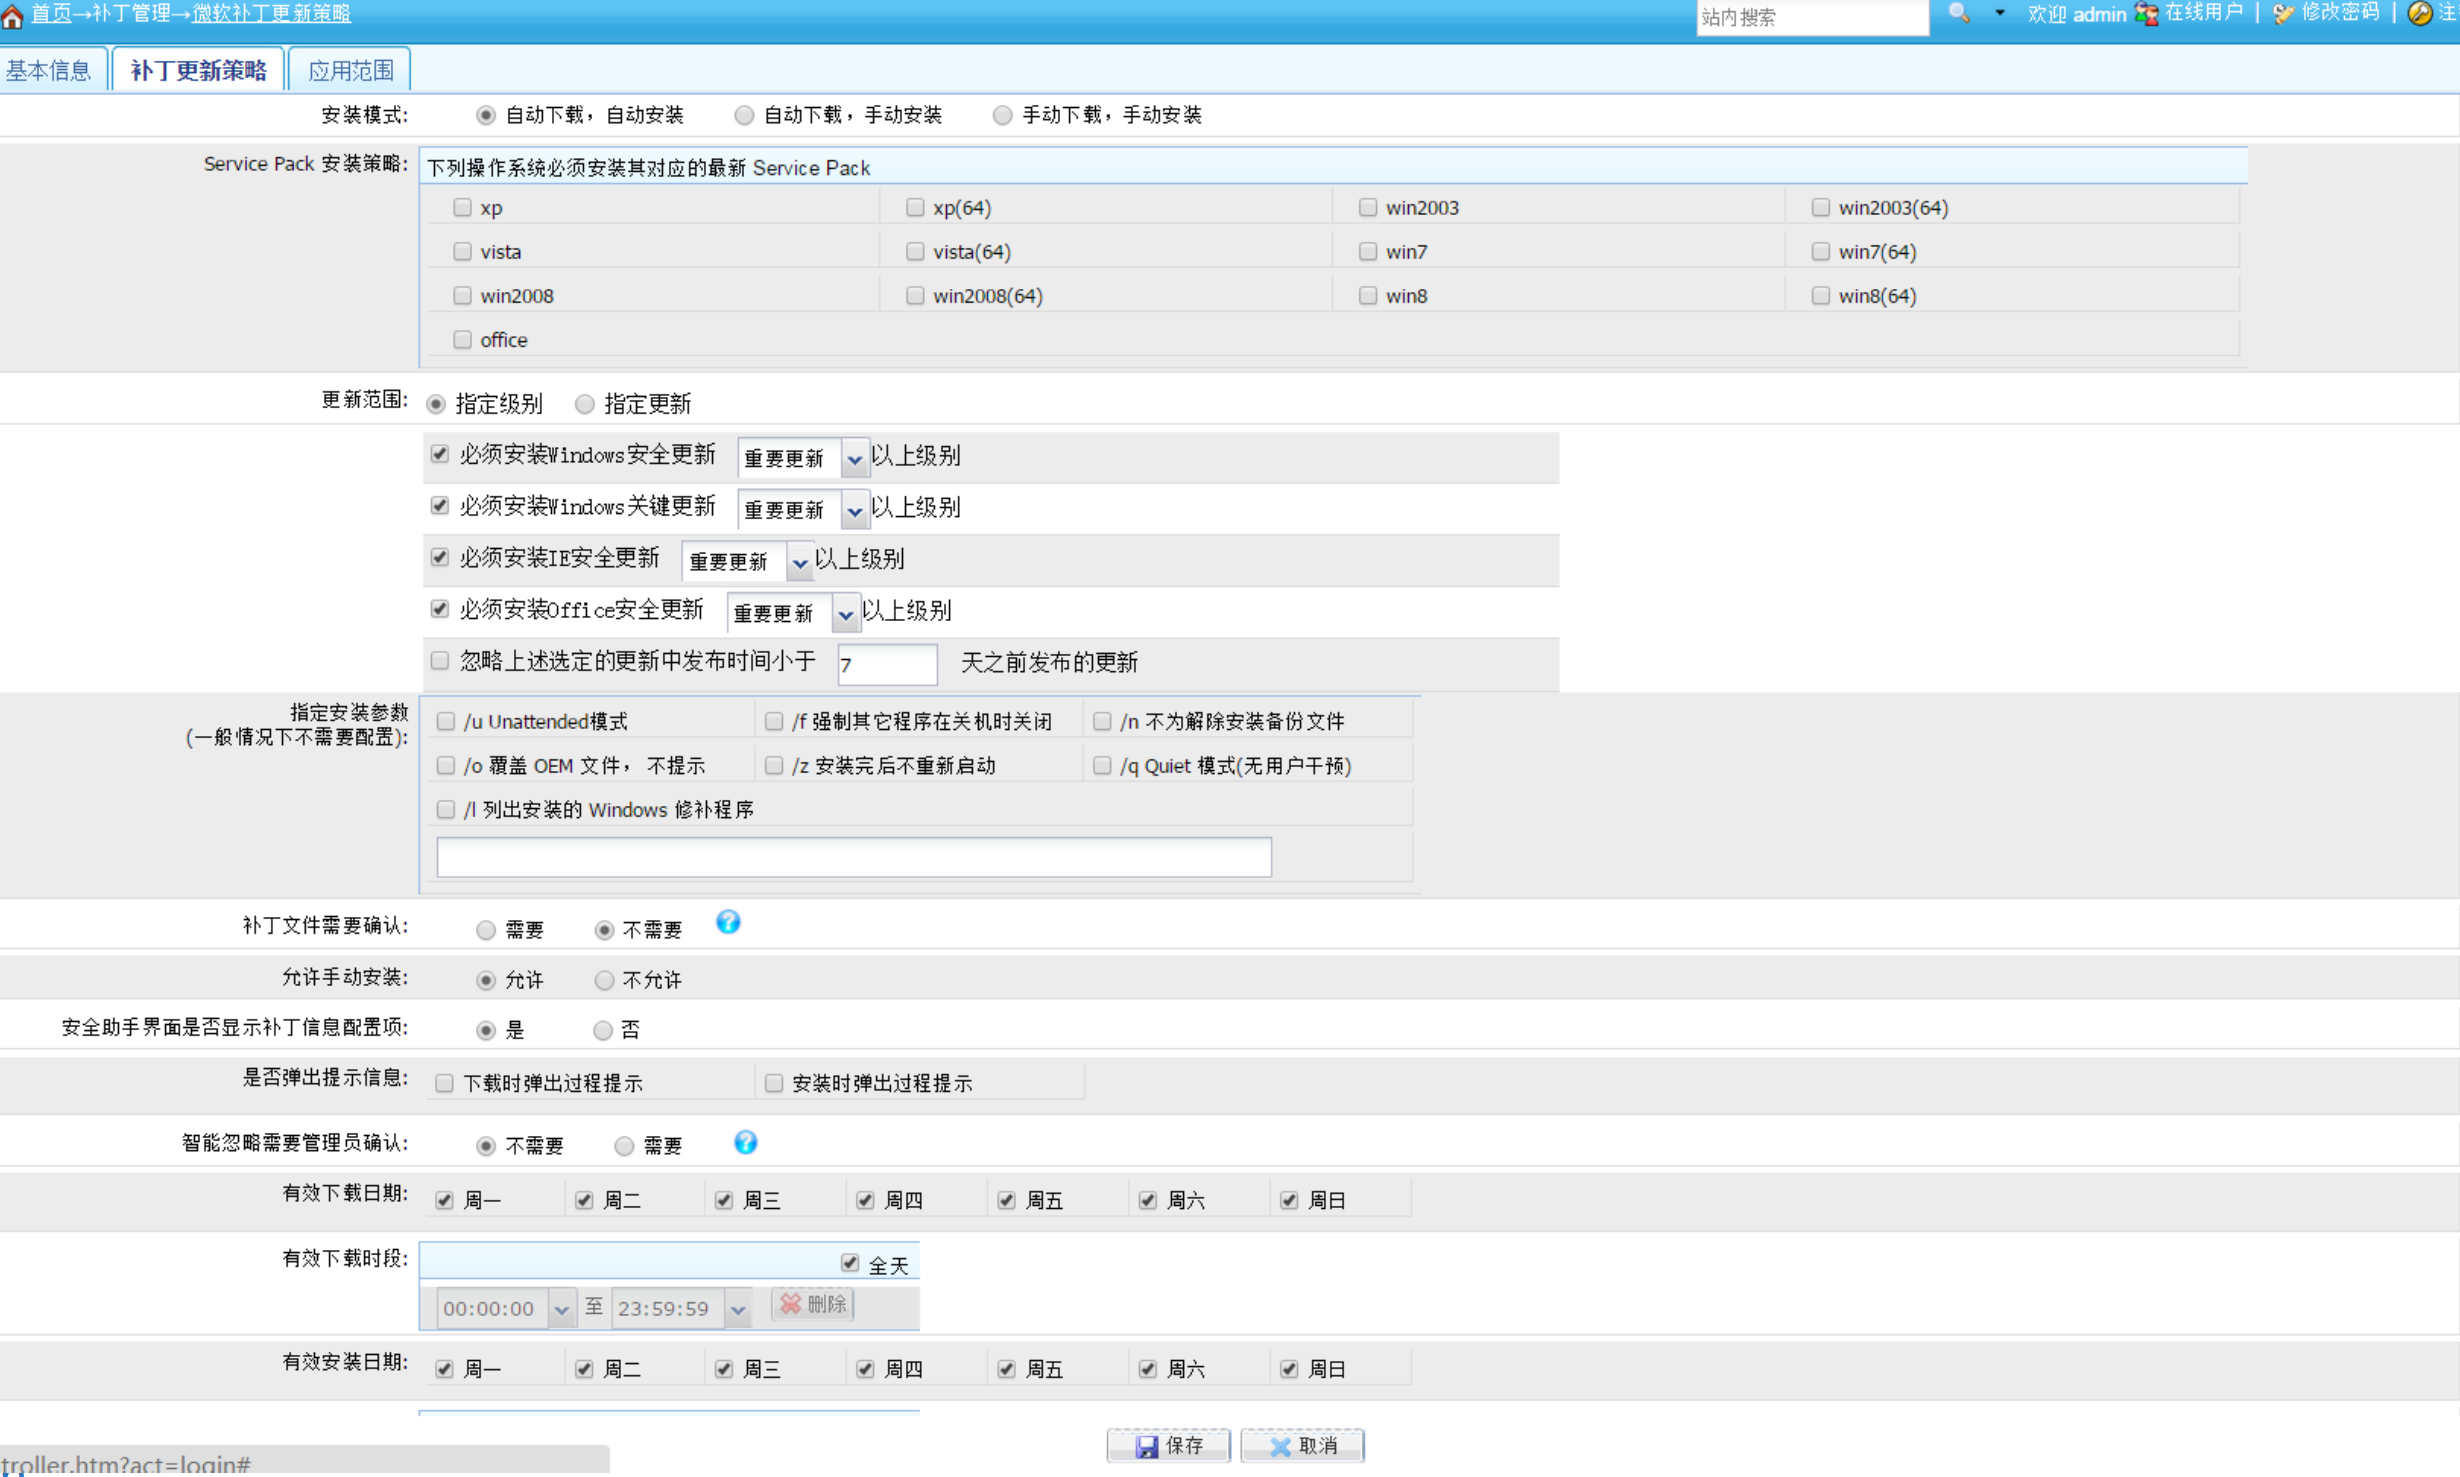Uncheck 周一 in 有效安装日期

click(445, 1369)
